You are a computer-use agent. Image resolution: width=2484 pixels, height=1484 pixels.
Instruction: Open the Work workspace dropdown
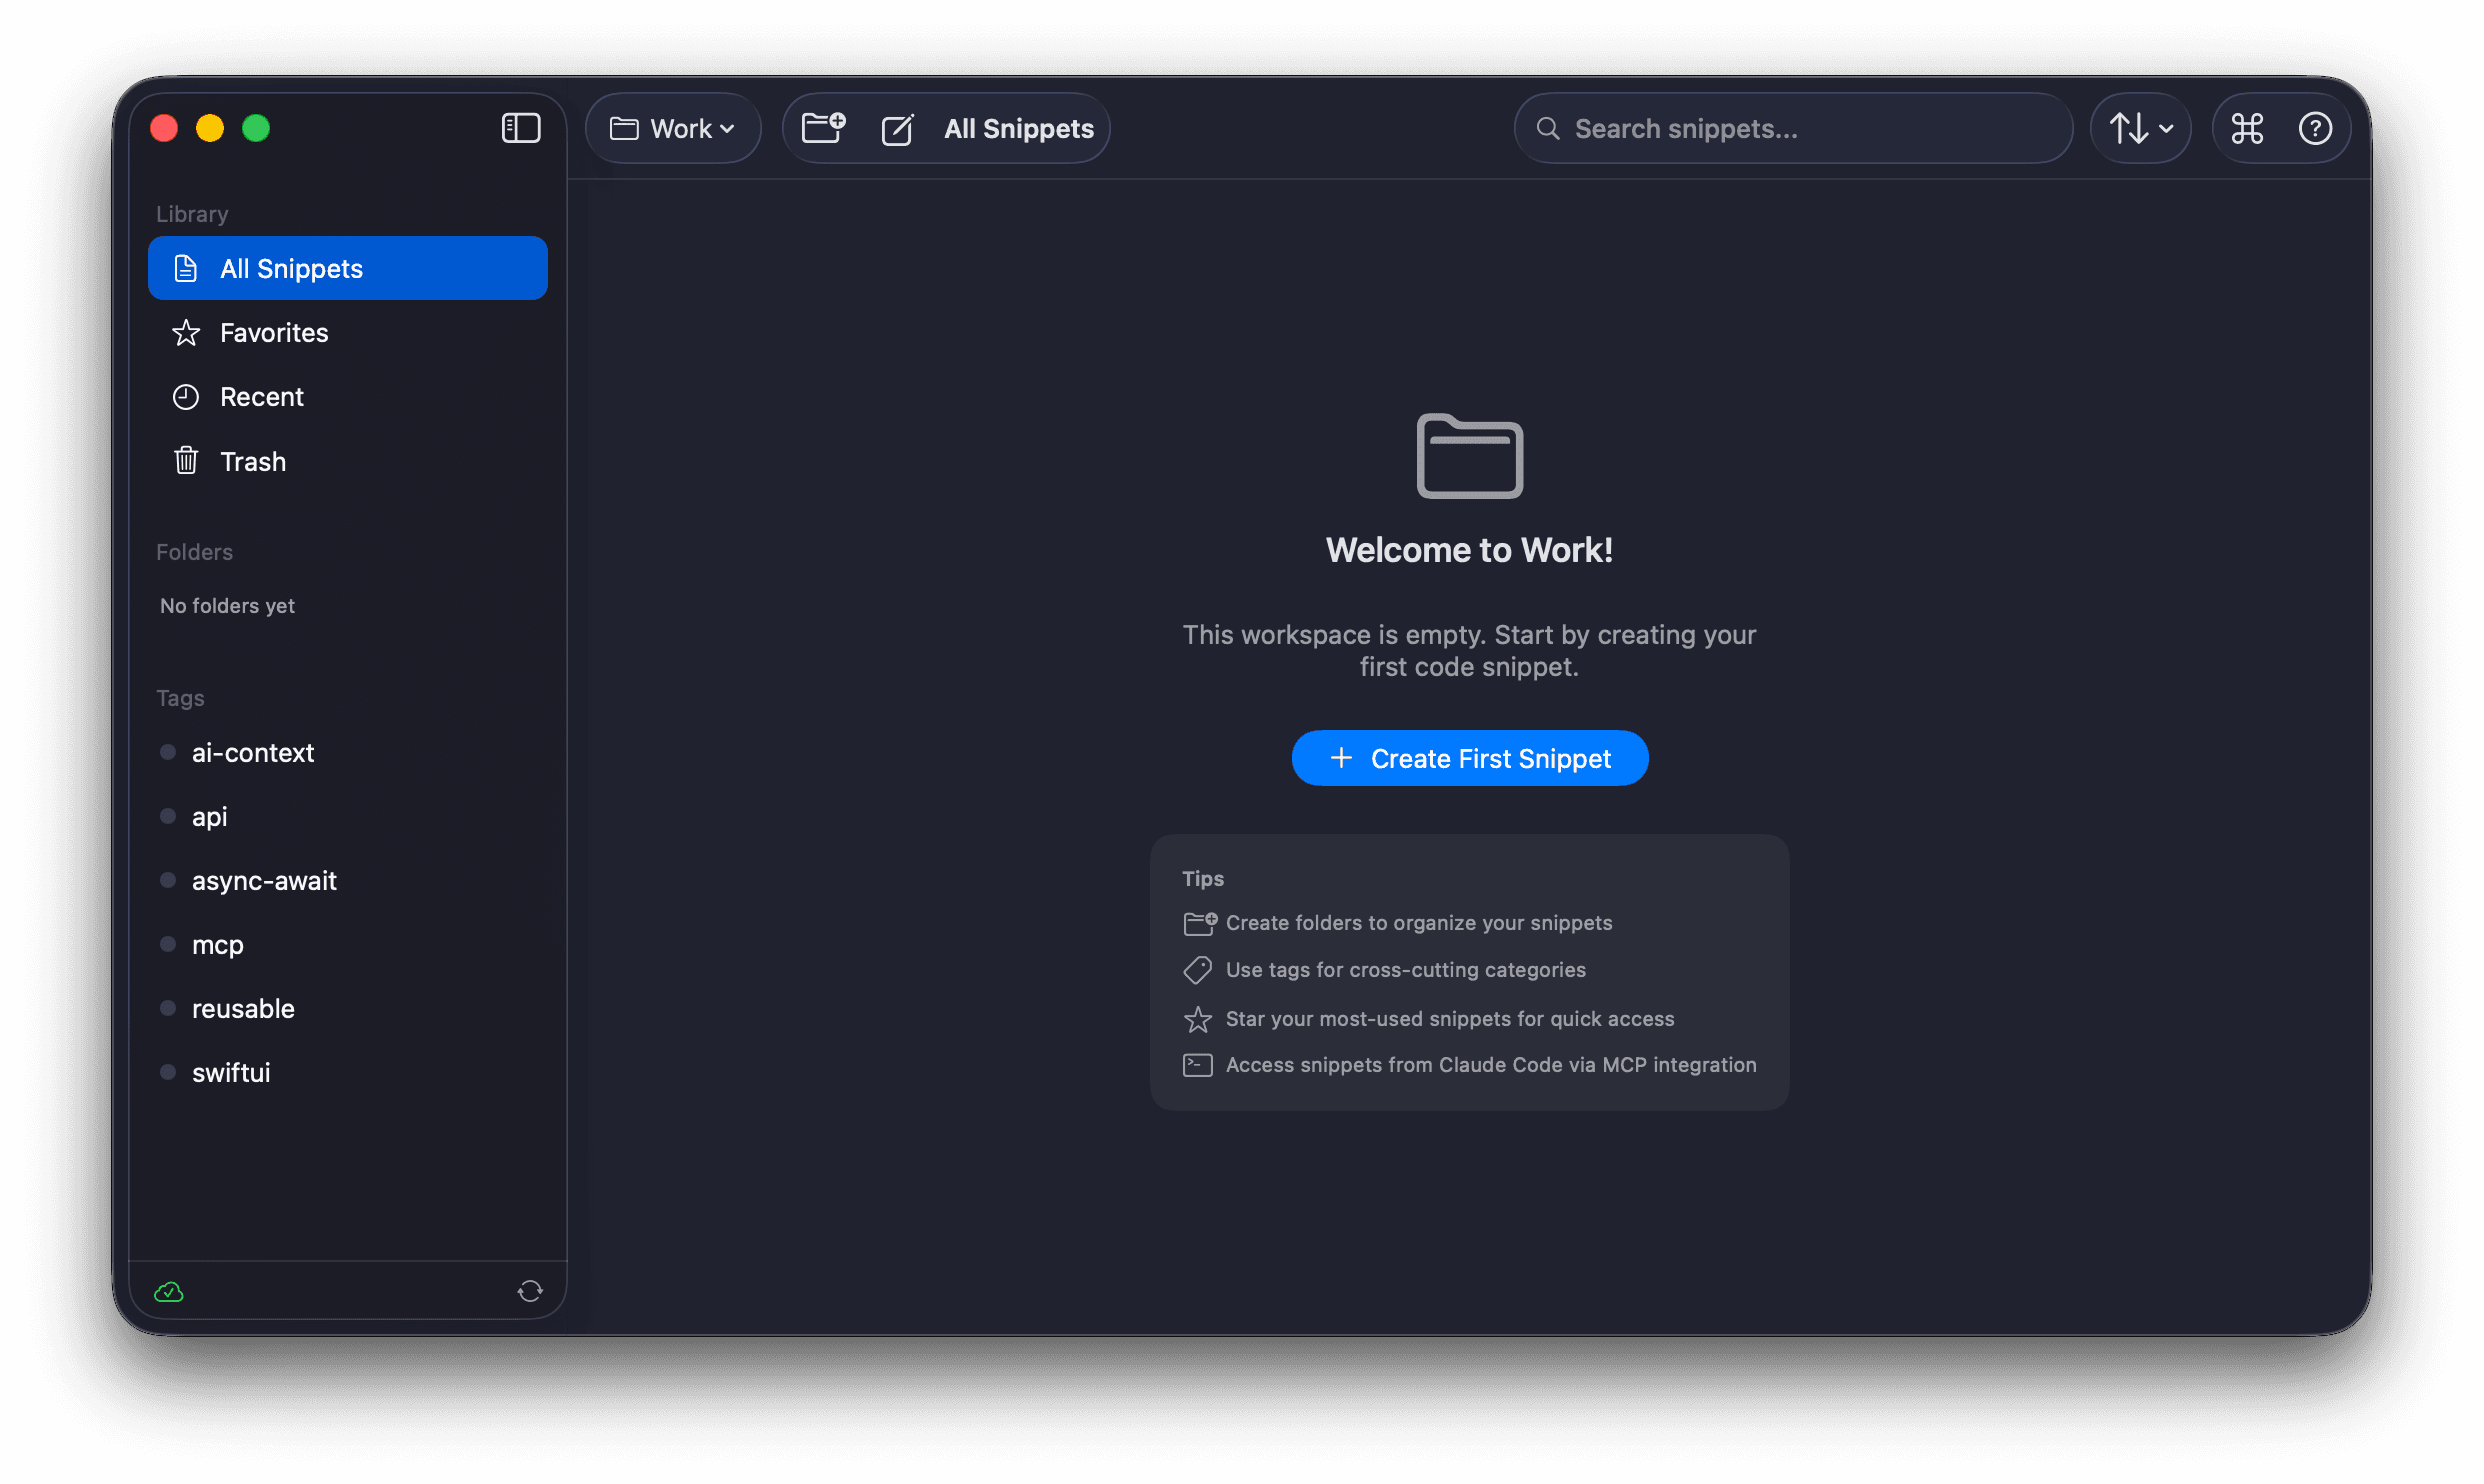pyautogui.click(x=673, y=128)
